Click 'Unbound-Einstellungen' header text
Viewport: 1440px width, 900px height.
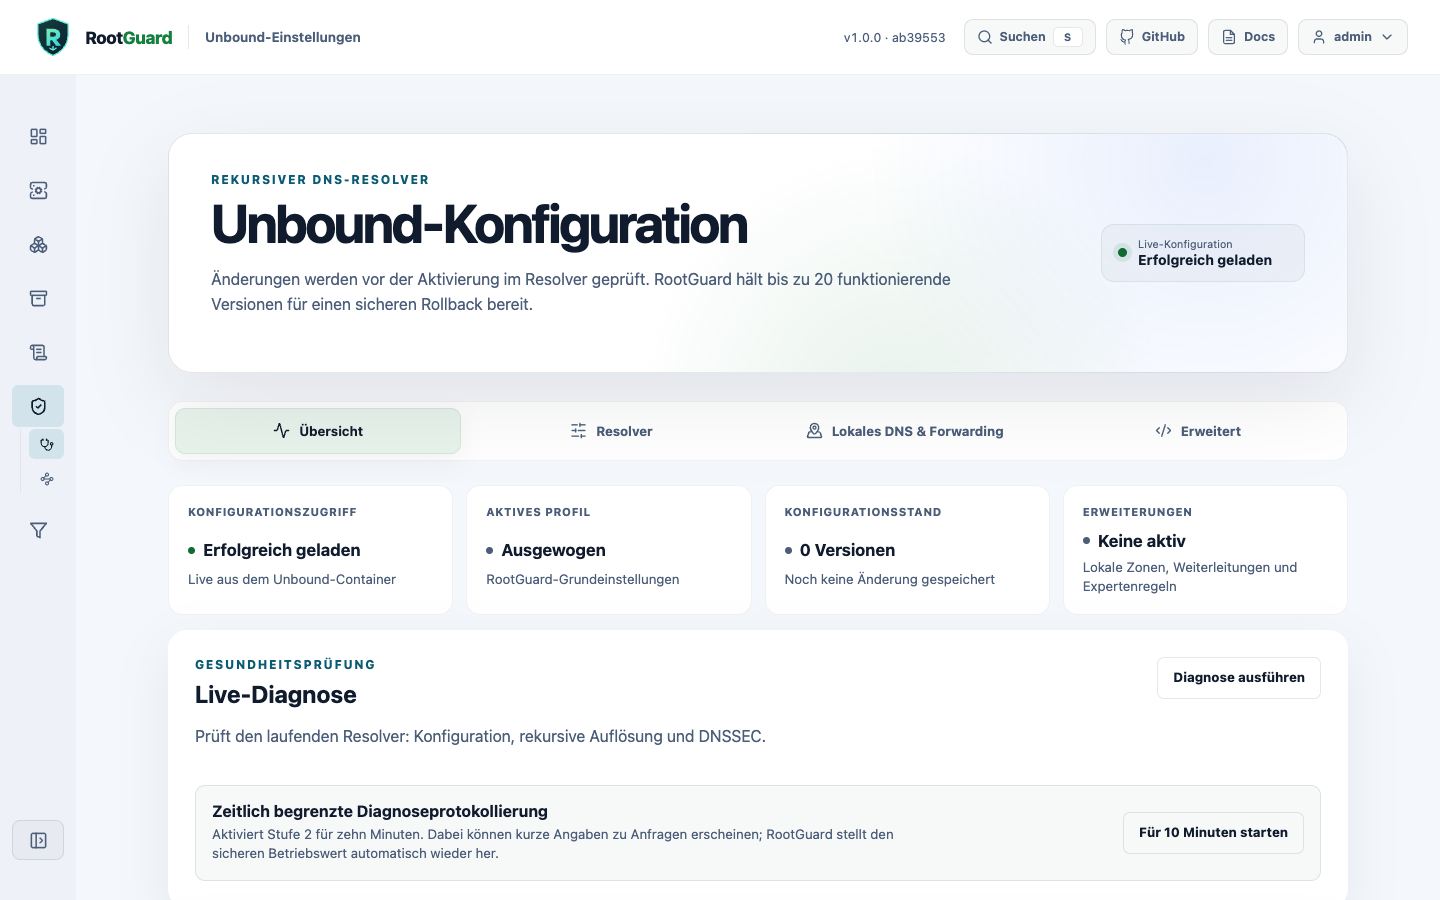[x=283, y=37]
